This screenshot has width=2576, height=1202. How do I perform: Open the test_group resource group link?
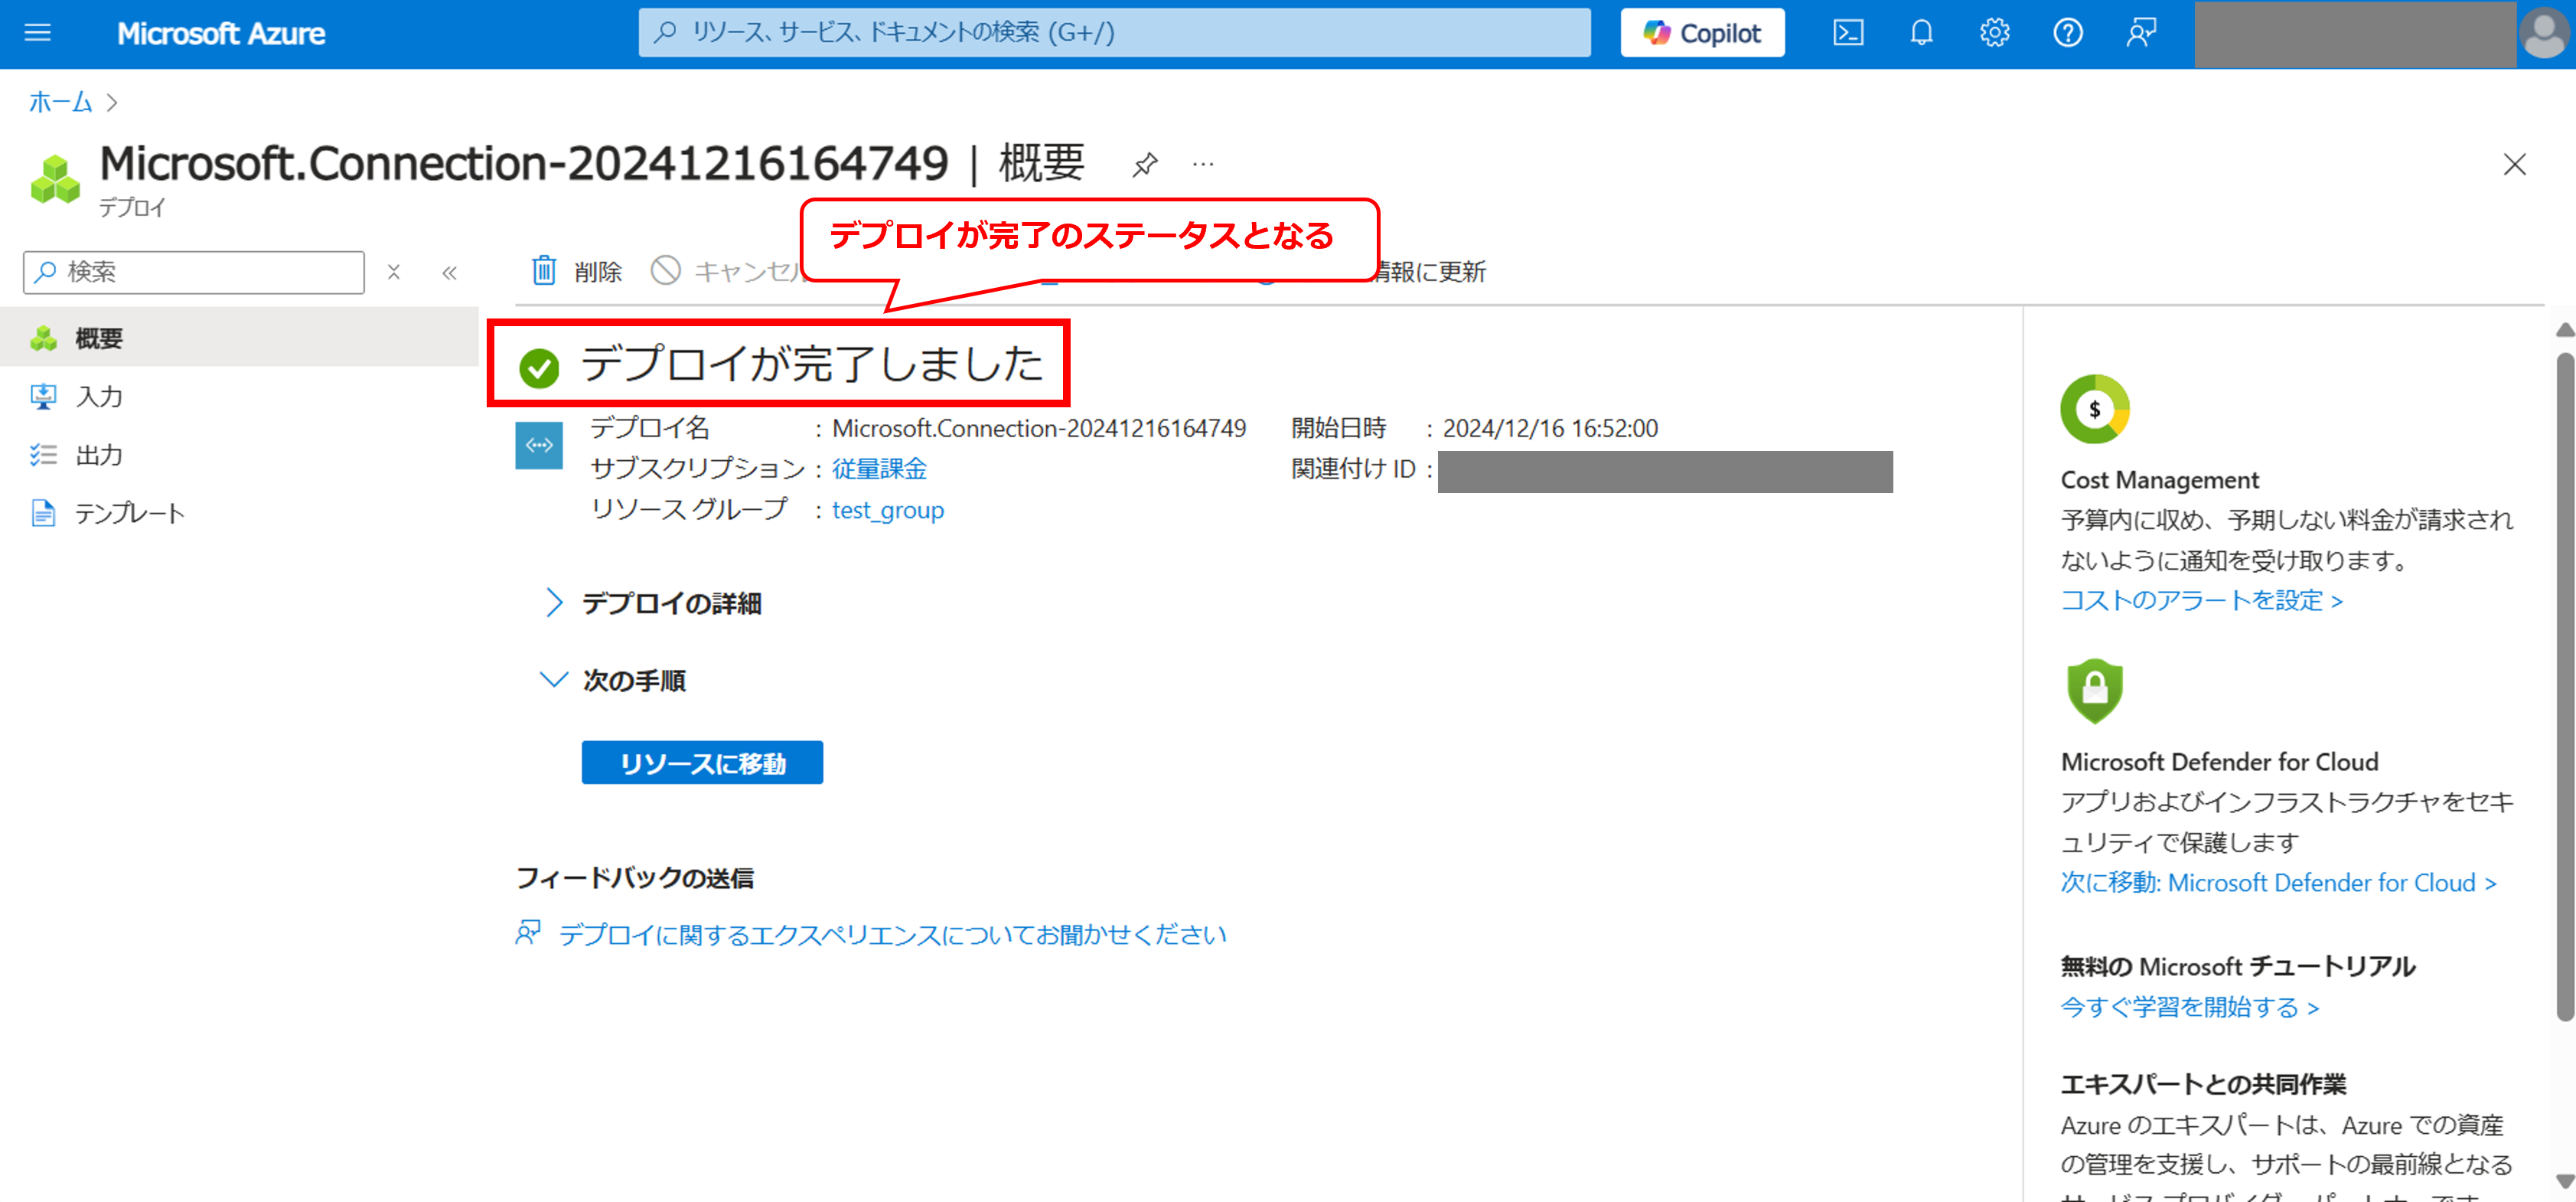[887, 510]
